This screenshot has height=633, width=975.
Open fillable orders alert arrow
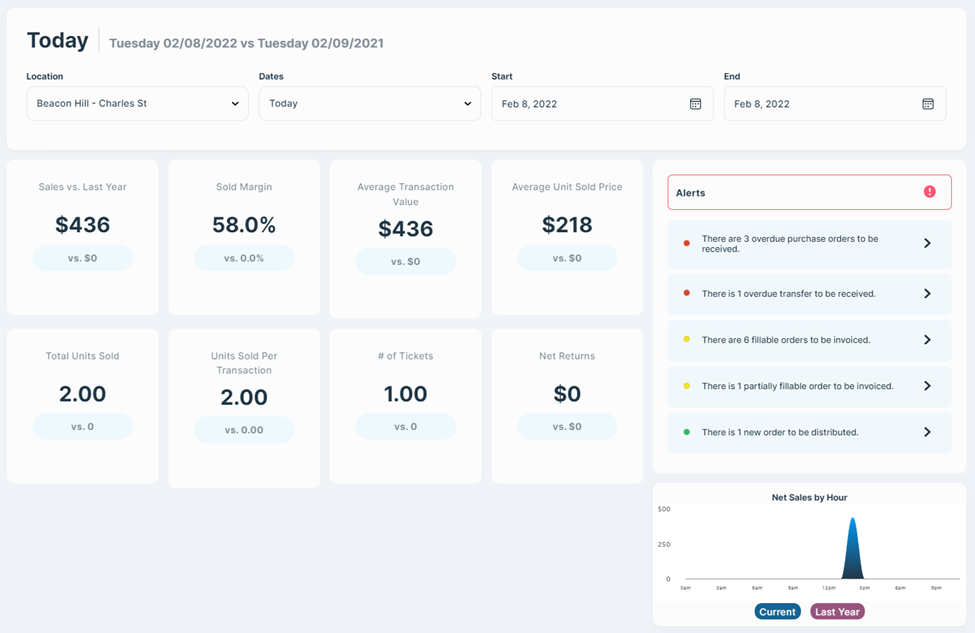pos(927,340)
